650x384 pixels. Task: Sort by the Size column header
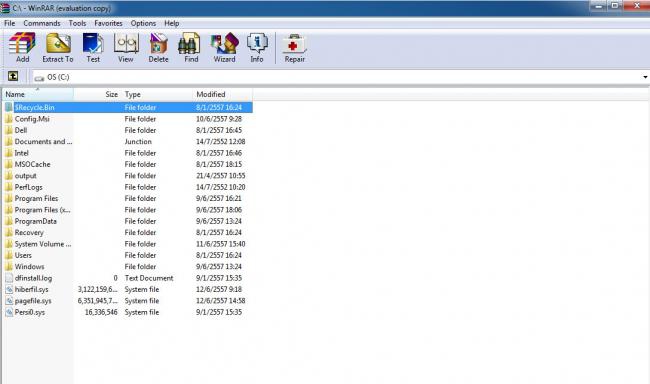click(97, 95)
